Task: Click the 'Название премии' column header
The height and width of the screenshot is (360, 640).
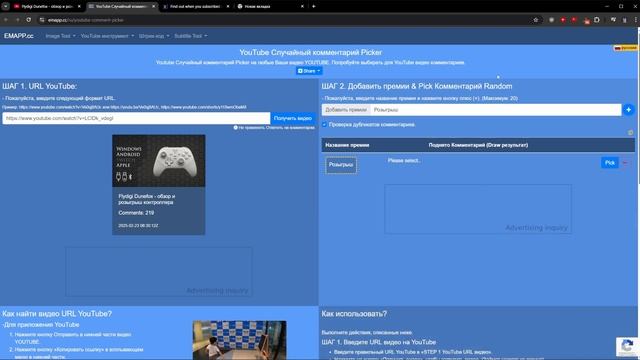Action: (x=347, y=145)
